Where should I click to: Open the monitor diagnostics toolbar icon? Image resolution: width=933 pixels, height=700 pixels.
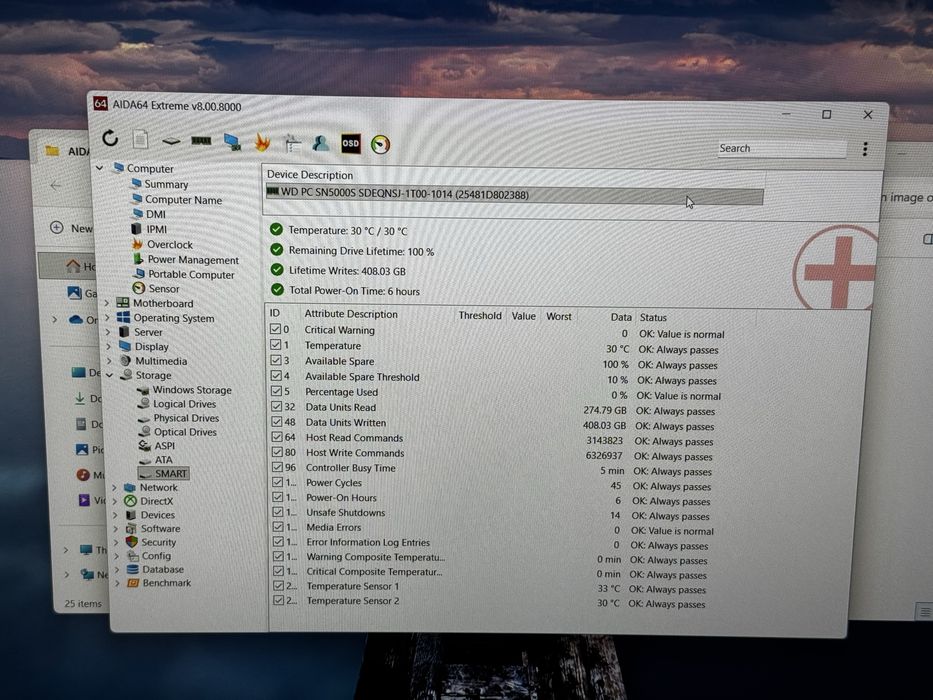tap(232, 142)
